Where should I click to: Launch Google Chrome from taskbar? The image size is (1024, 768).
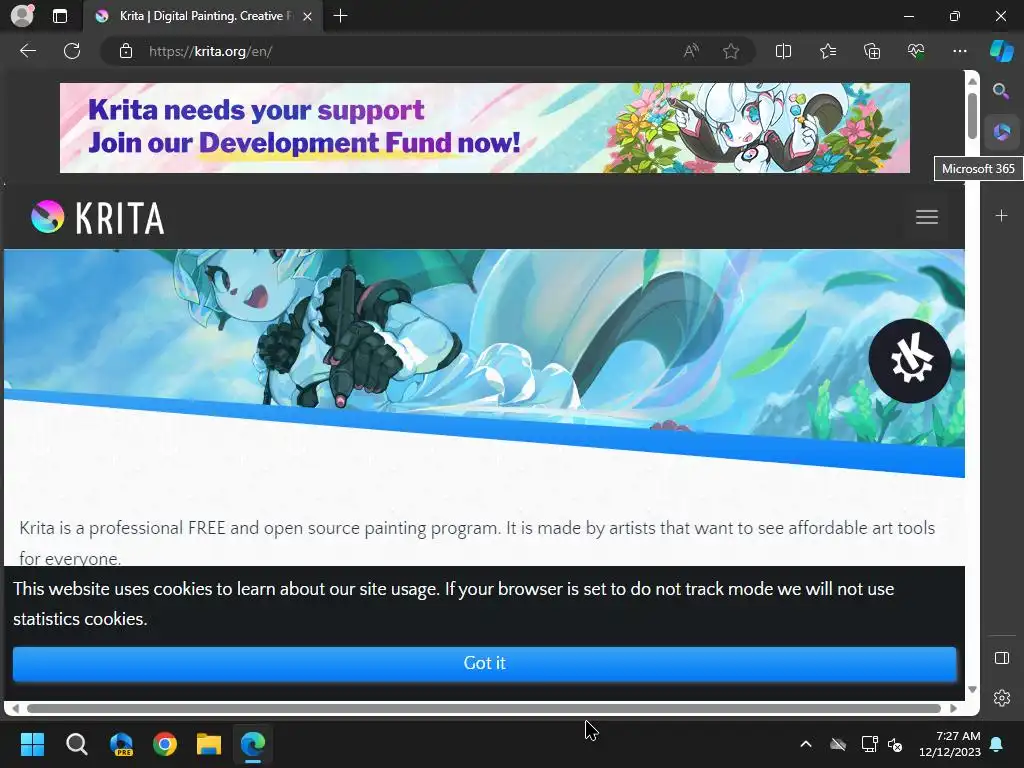165,744
